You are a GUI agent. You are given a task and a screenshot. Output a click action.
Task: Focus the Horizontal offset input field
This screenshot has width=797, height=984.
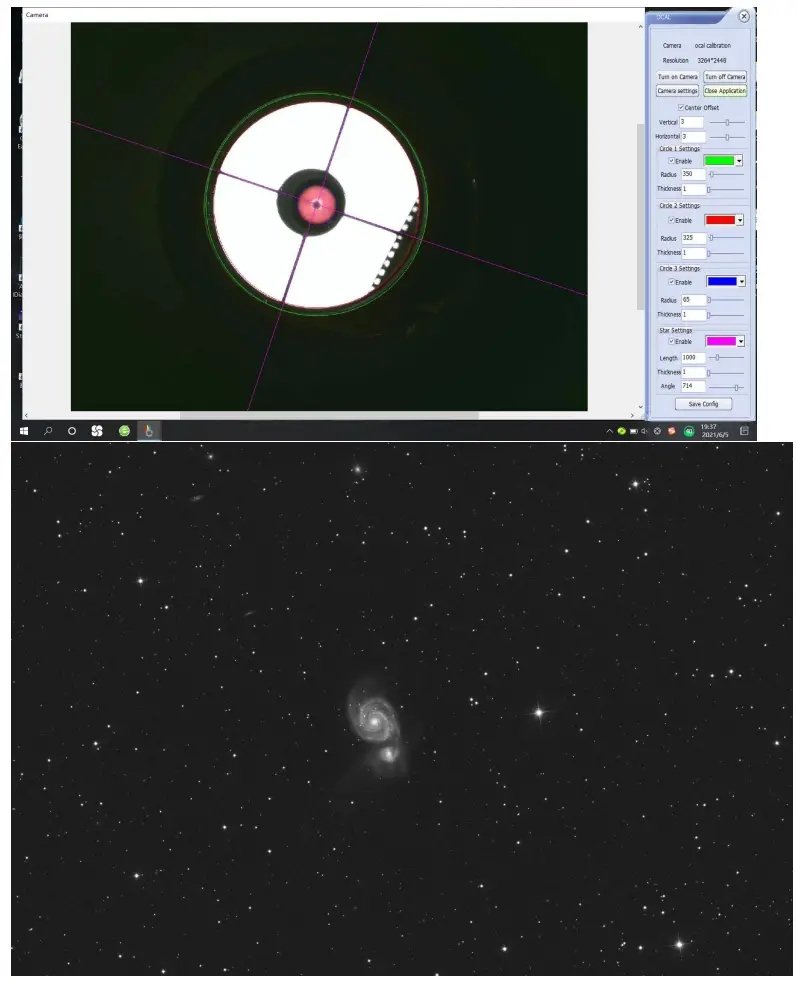point(693,136)
